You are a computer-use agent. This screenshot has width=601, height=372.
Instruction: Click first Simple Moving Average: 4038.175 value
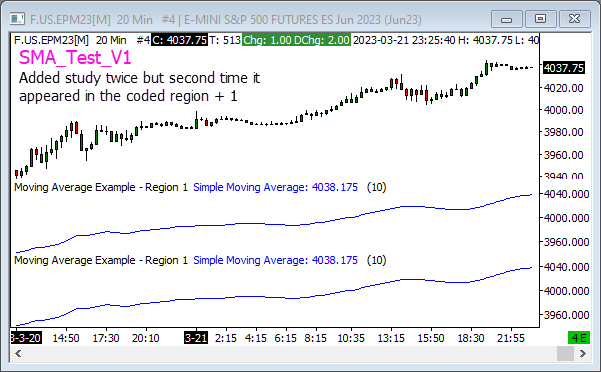(275, 187)
